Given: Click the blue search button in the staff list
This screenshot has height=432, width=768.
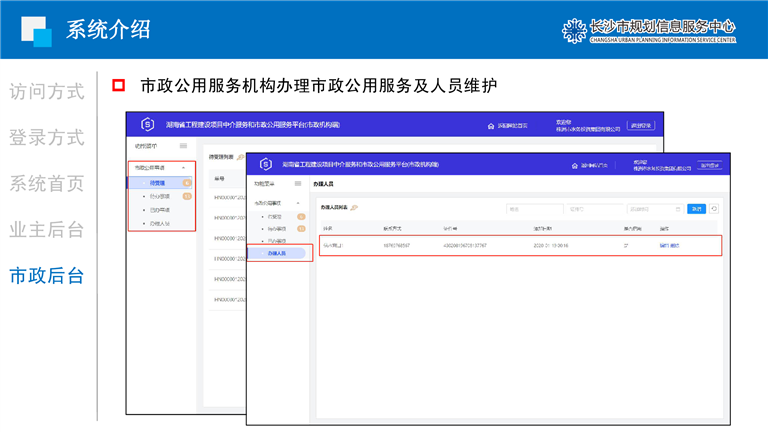Looking at the screenshot, I should click(x=696, y=209).
